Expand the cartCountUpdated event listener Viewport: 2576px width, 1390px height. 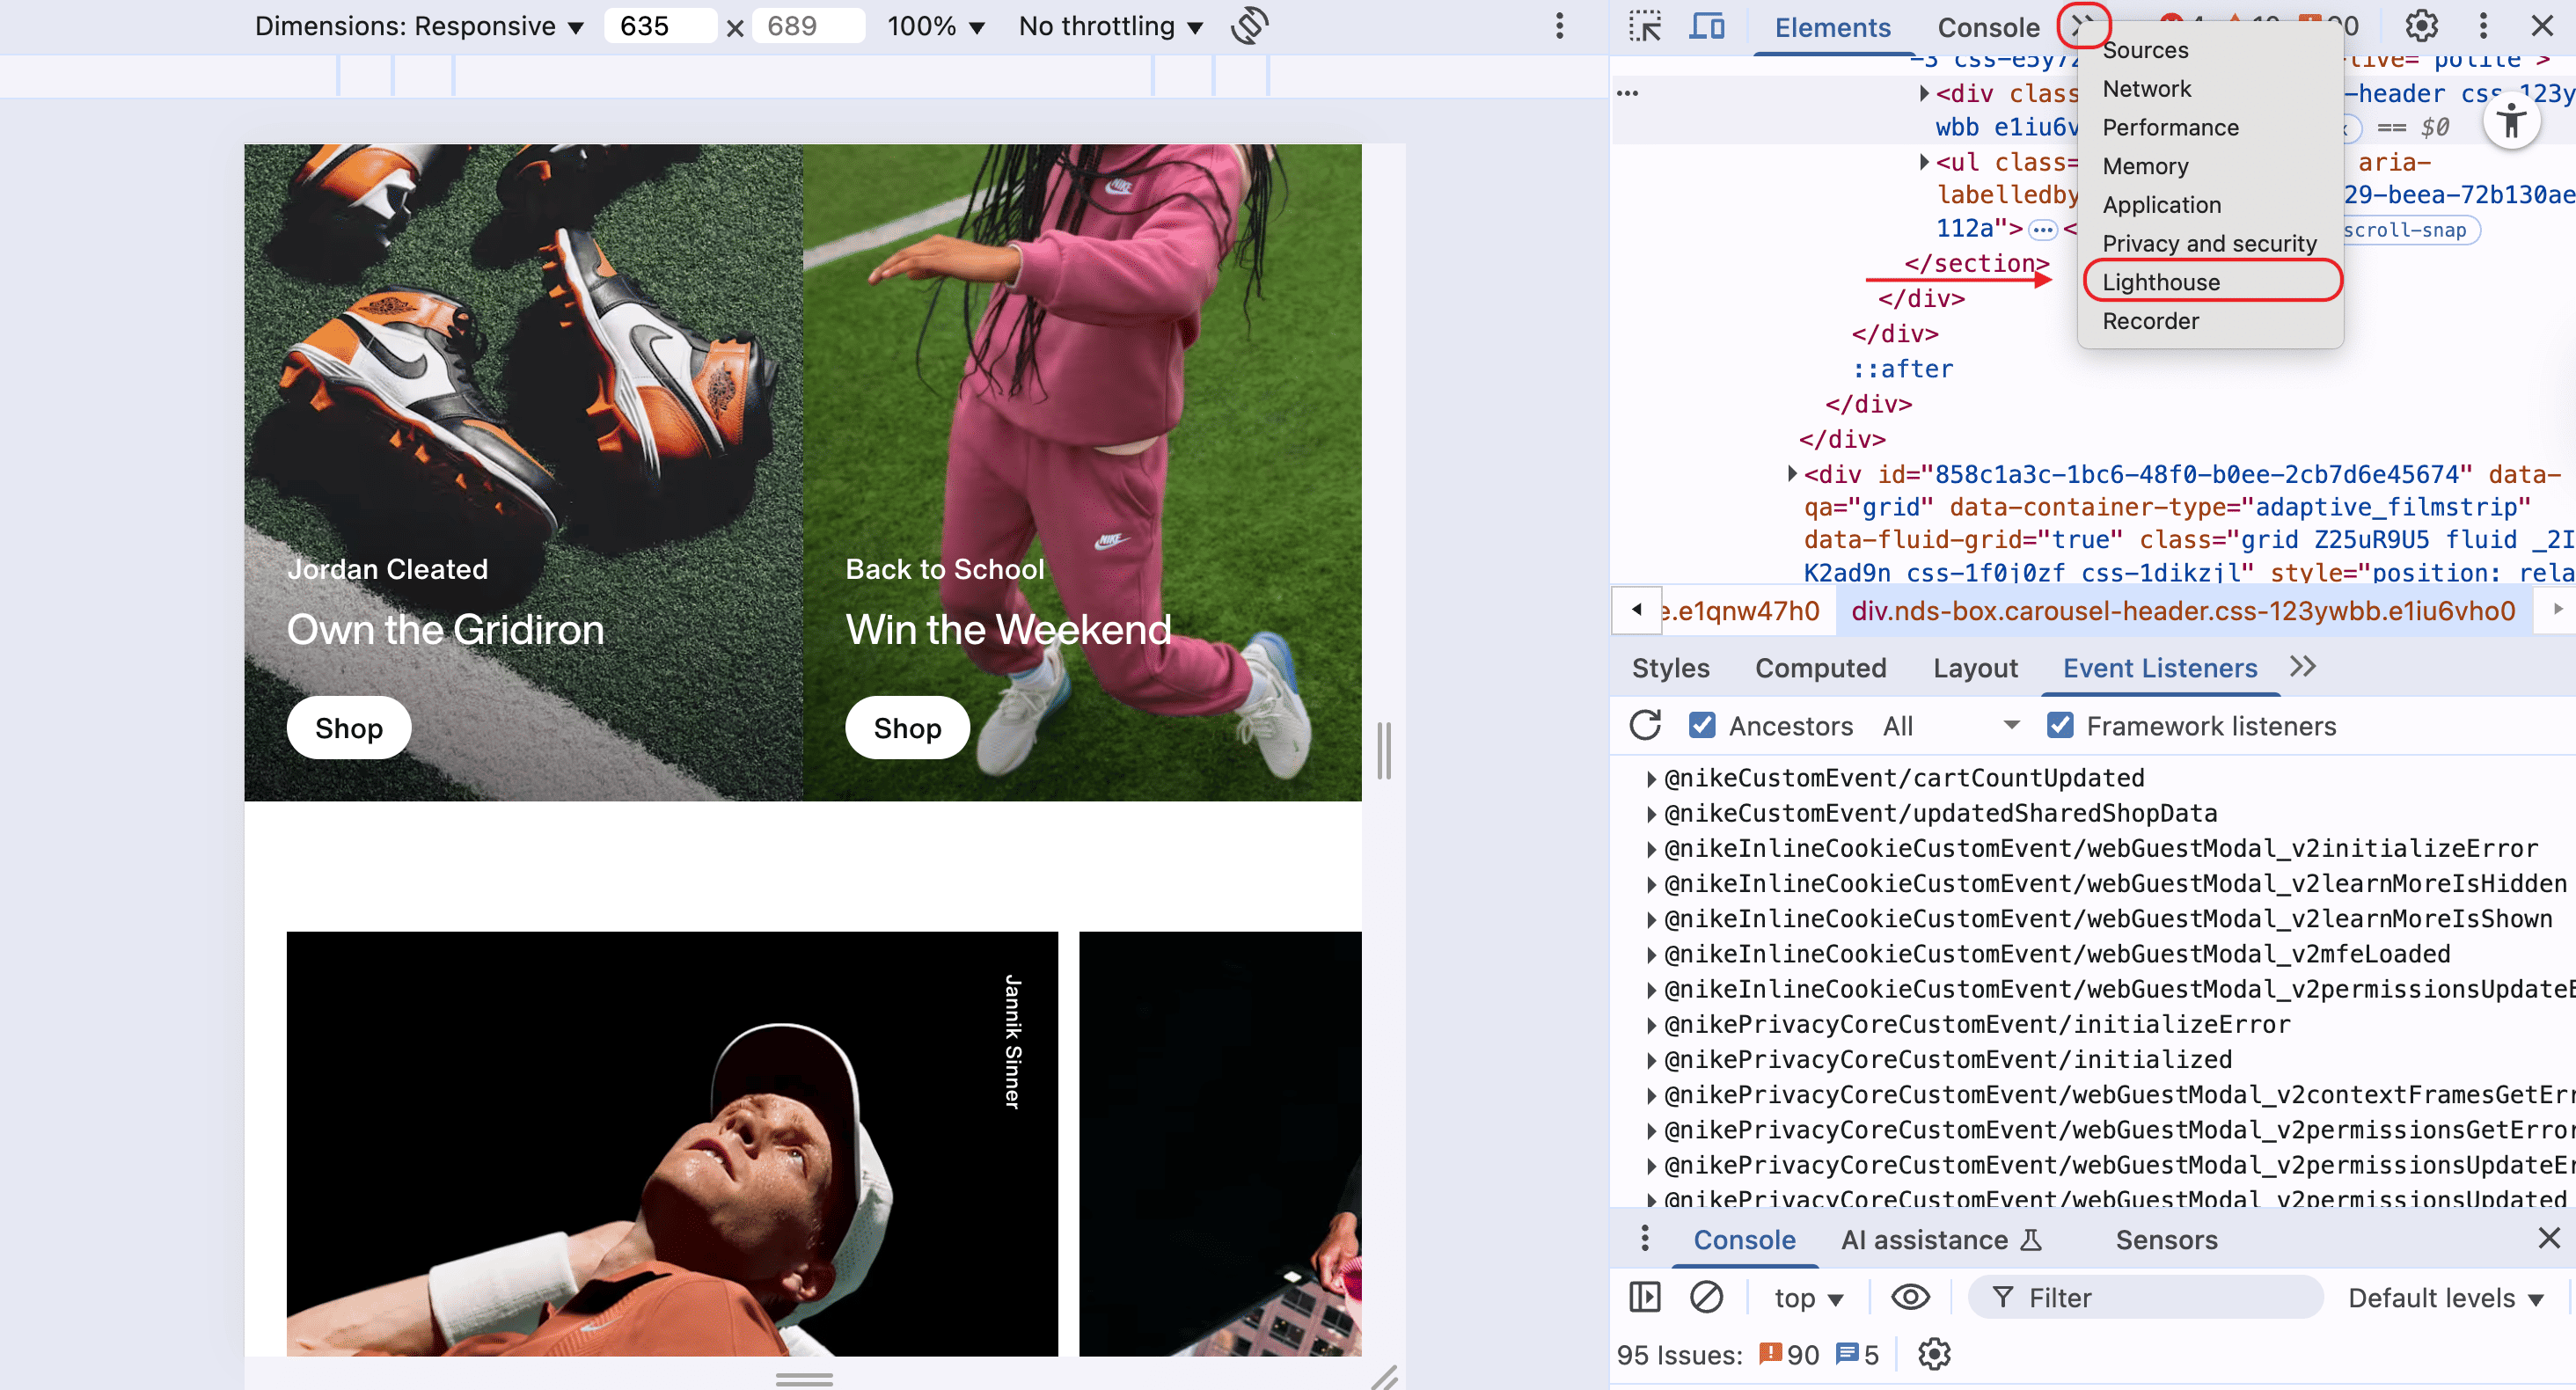[x=1650, y=778]
